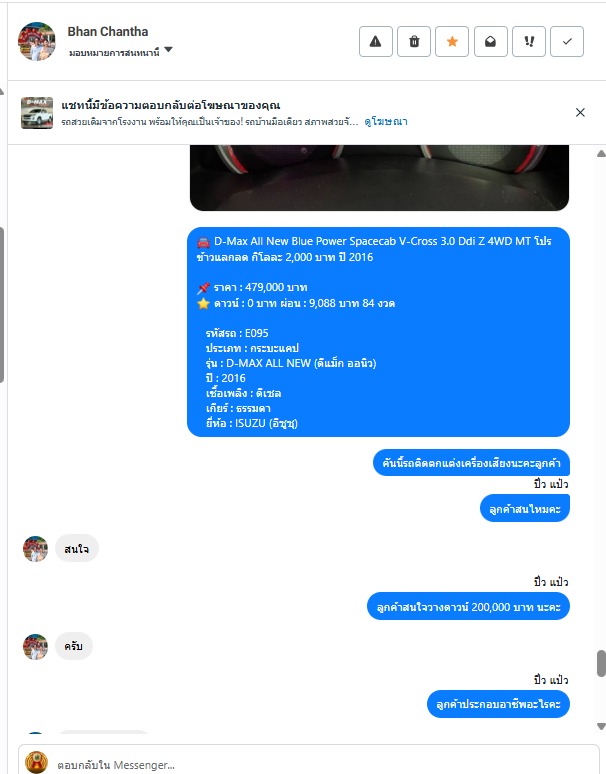The width and height of the screenshot is (606, 774).
Task: Open Bhan Chantha profile picture
Action: pos(37,41)
